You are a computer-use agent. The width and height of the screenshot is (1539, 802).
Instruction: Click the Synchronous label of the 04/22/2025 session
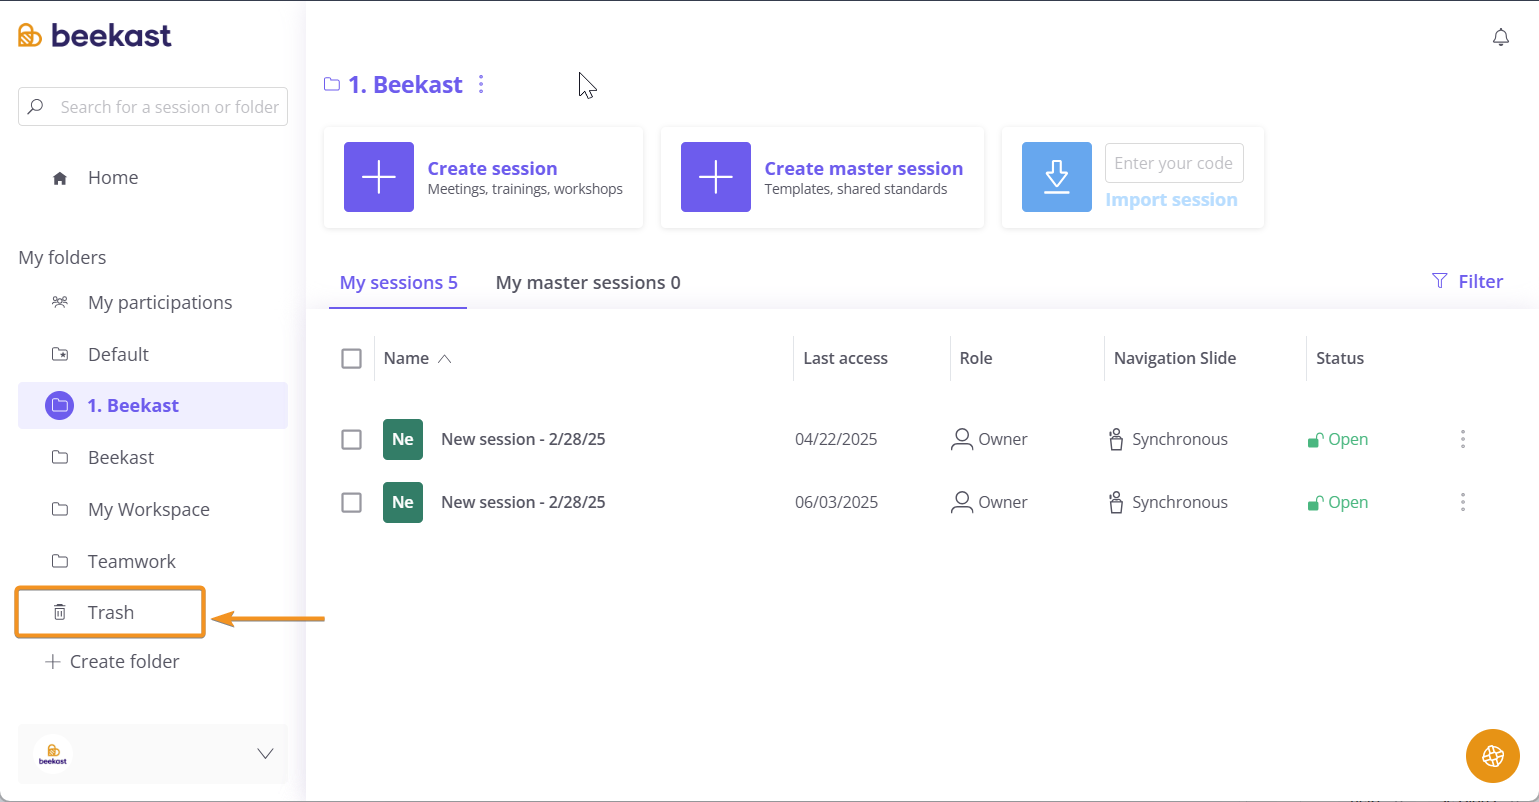click(1180, 439)
